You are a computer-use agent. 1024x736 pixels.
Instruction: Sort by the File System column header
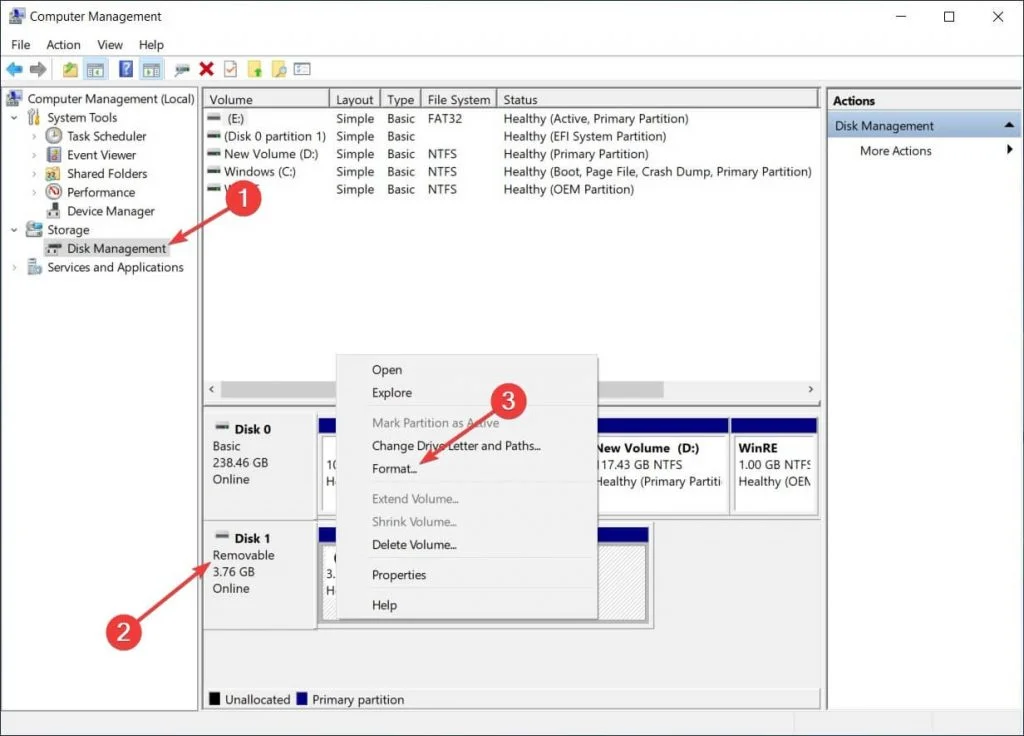[x=458, y=99]
